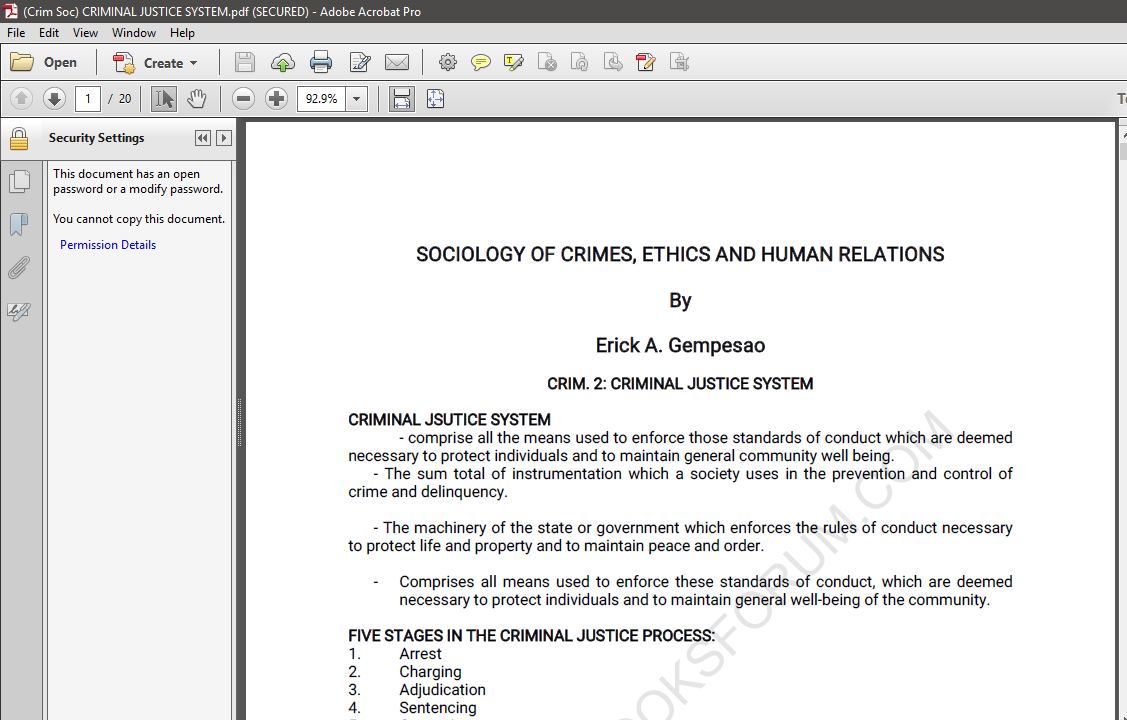The width and height of the screenshot is (1127, 720).
Task: Open the Attachments paperclip panel icon
Action: tap(19, 268)
